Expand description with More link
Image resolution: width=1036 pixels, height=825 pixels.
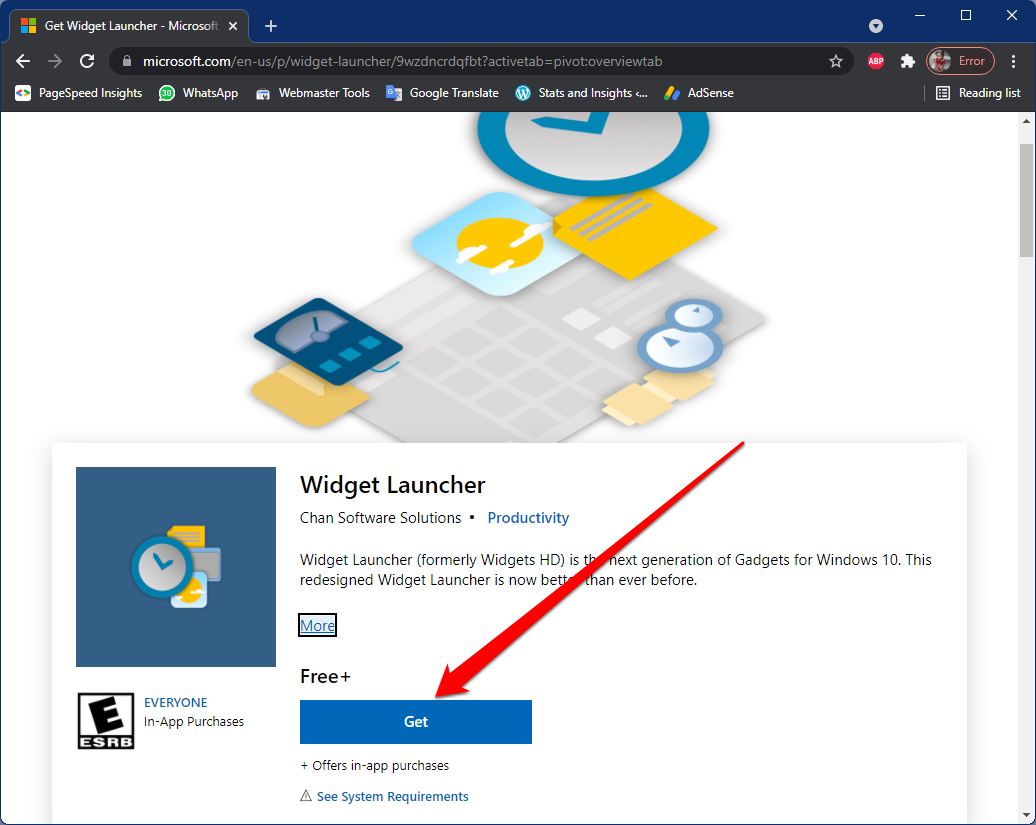(x=317, y=625)
